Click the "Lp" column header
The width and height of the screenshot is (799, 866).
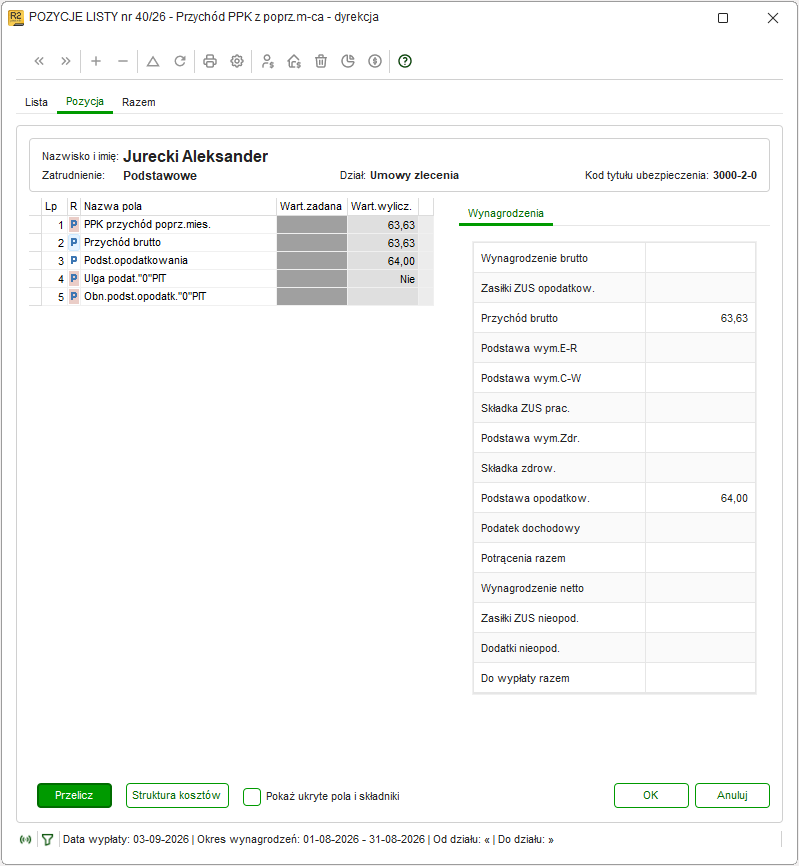tap(54, 207)
